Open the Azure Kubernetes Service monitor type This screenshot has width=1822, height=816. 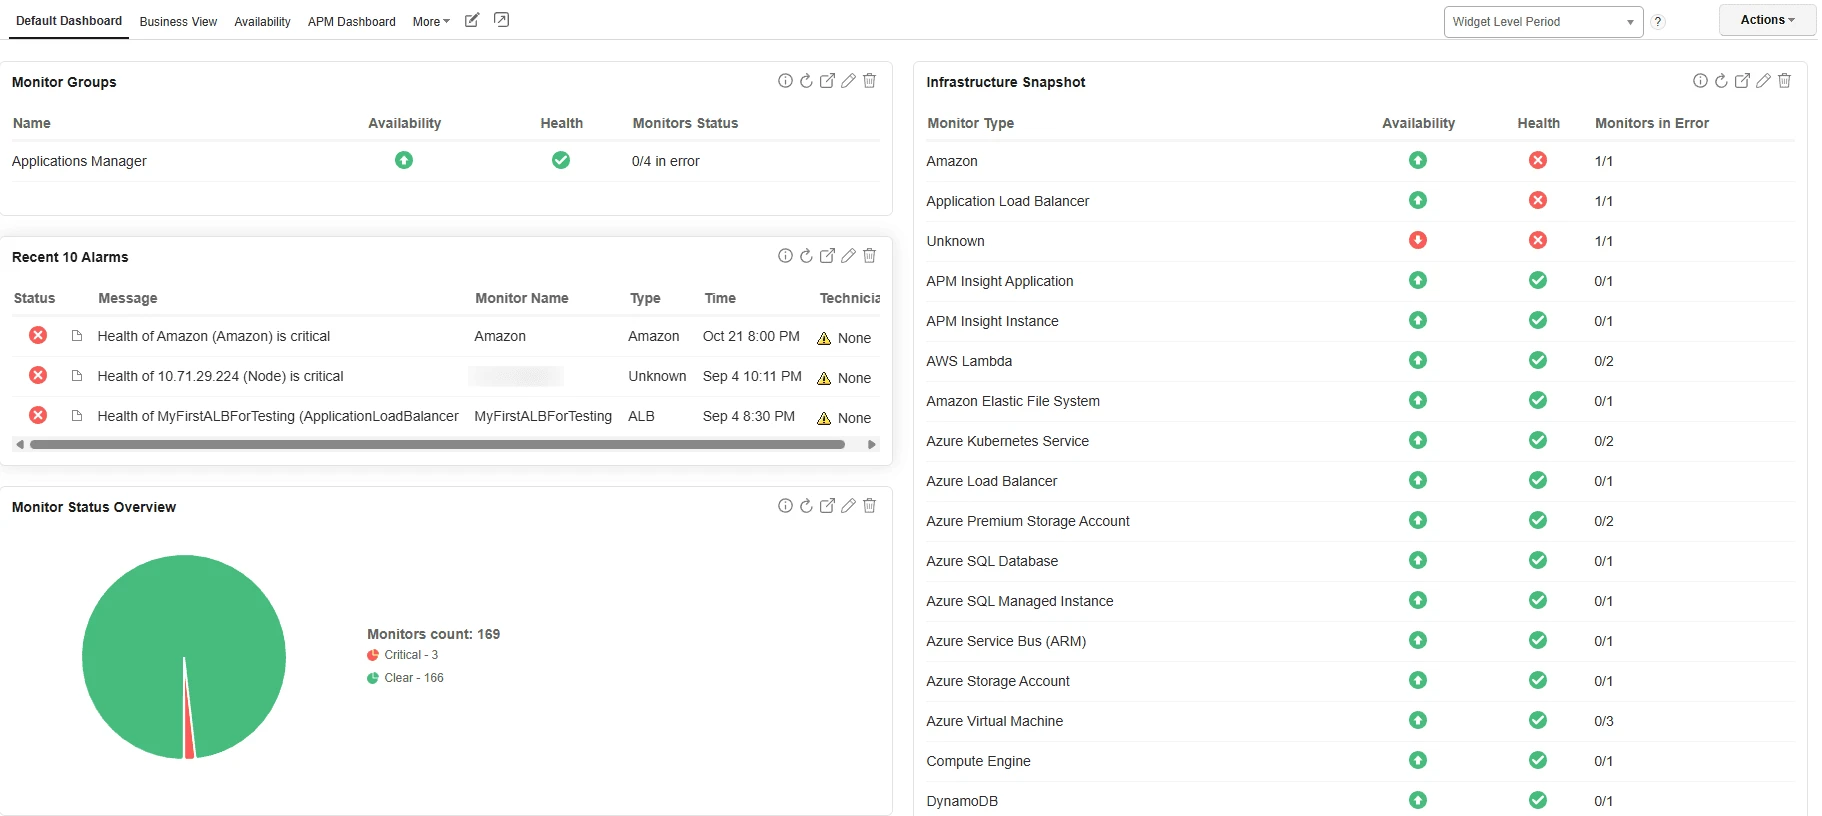click(x=1007, y=441)
